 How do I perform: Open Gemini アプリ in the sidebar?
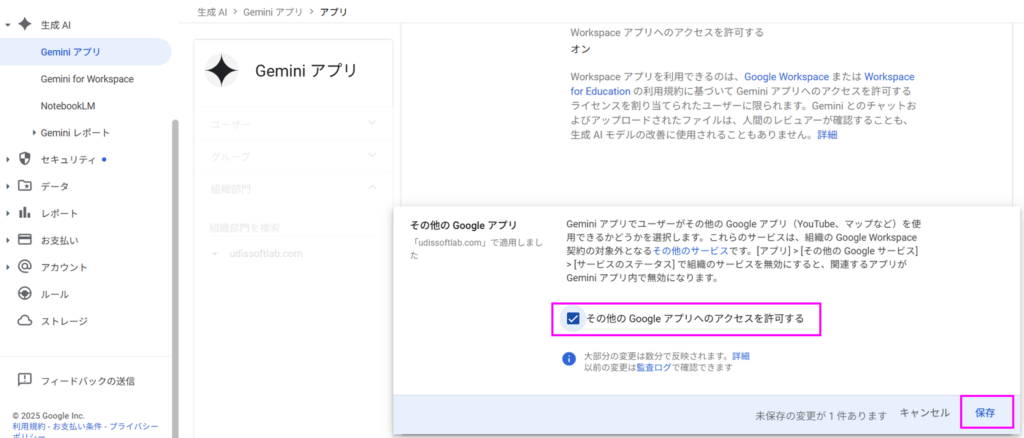click(86, 52)
